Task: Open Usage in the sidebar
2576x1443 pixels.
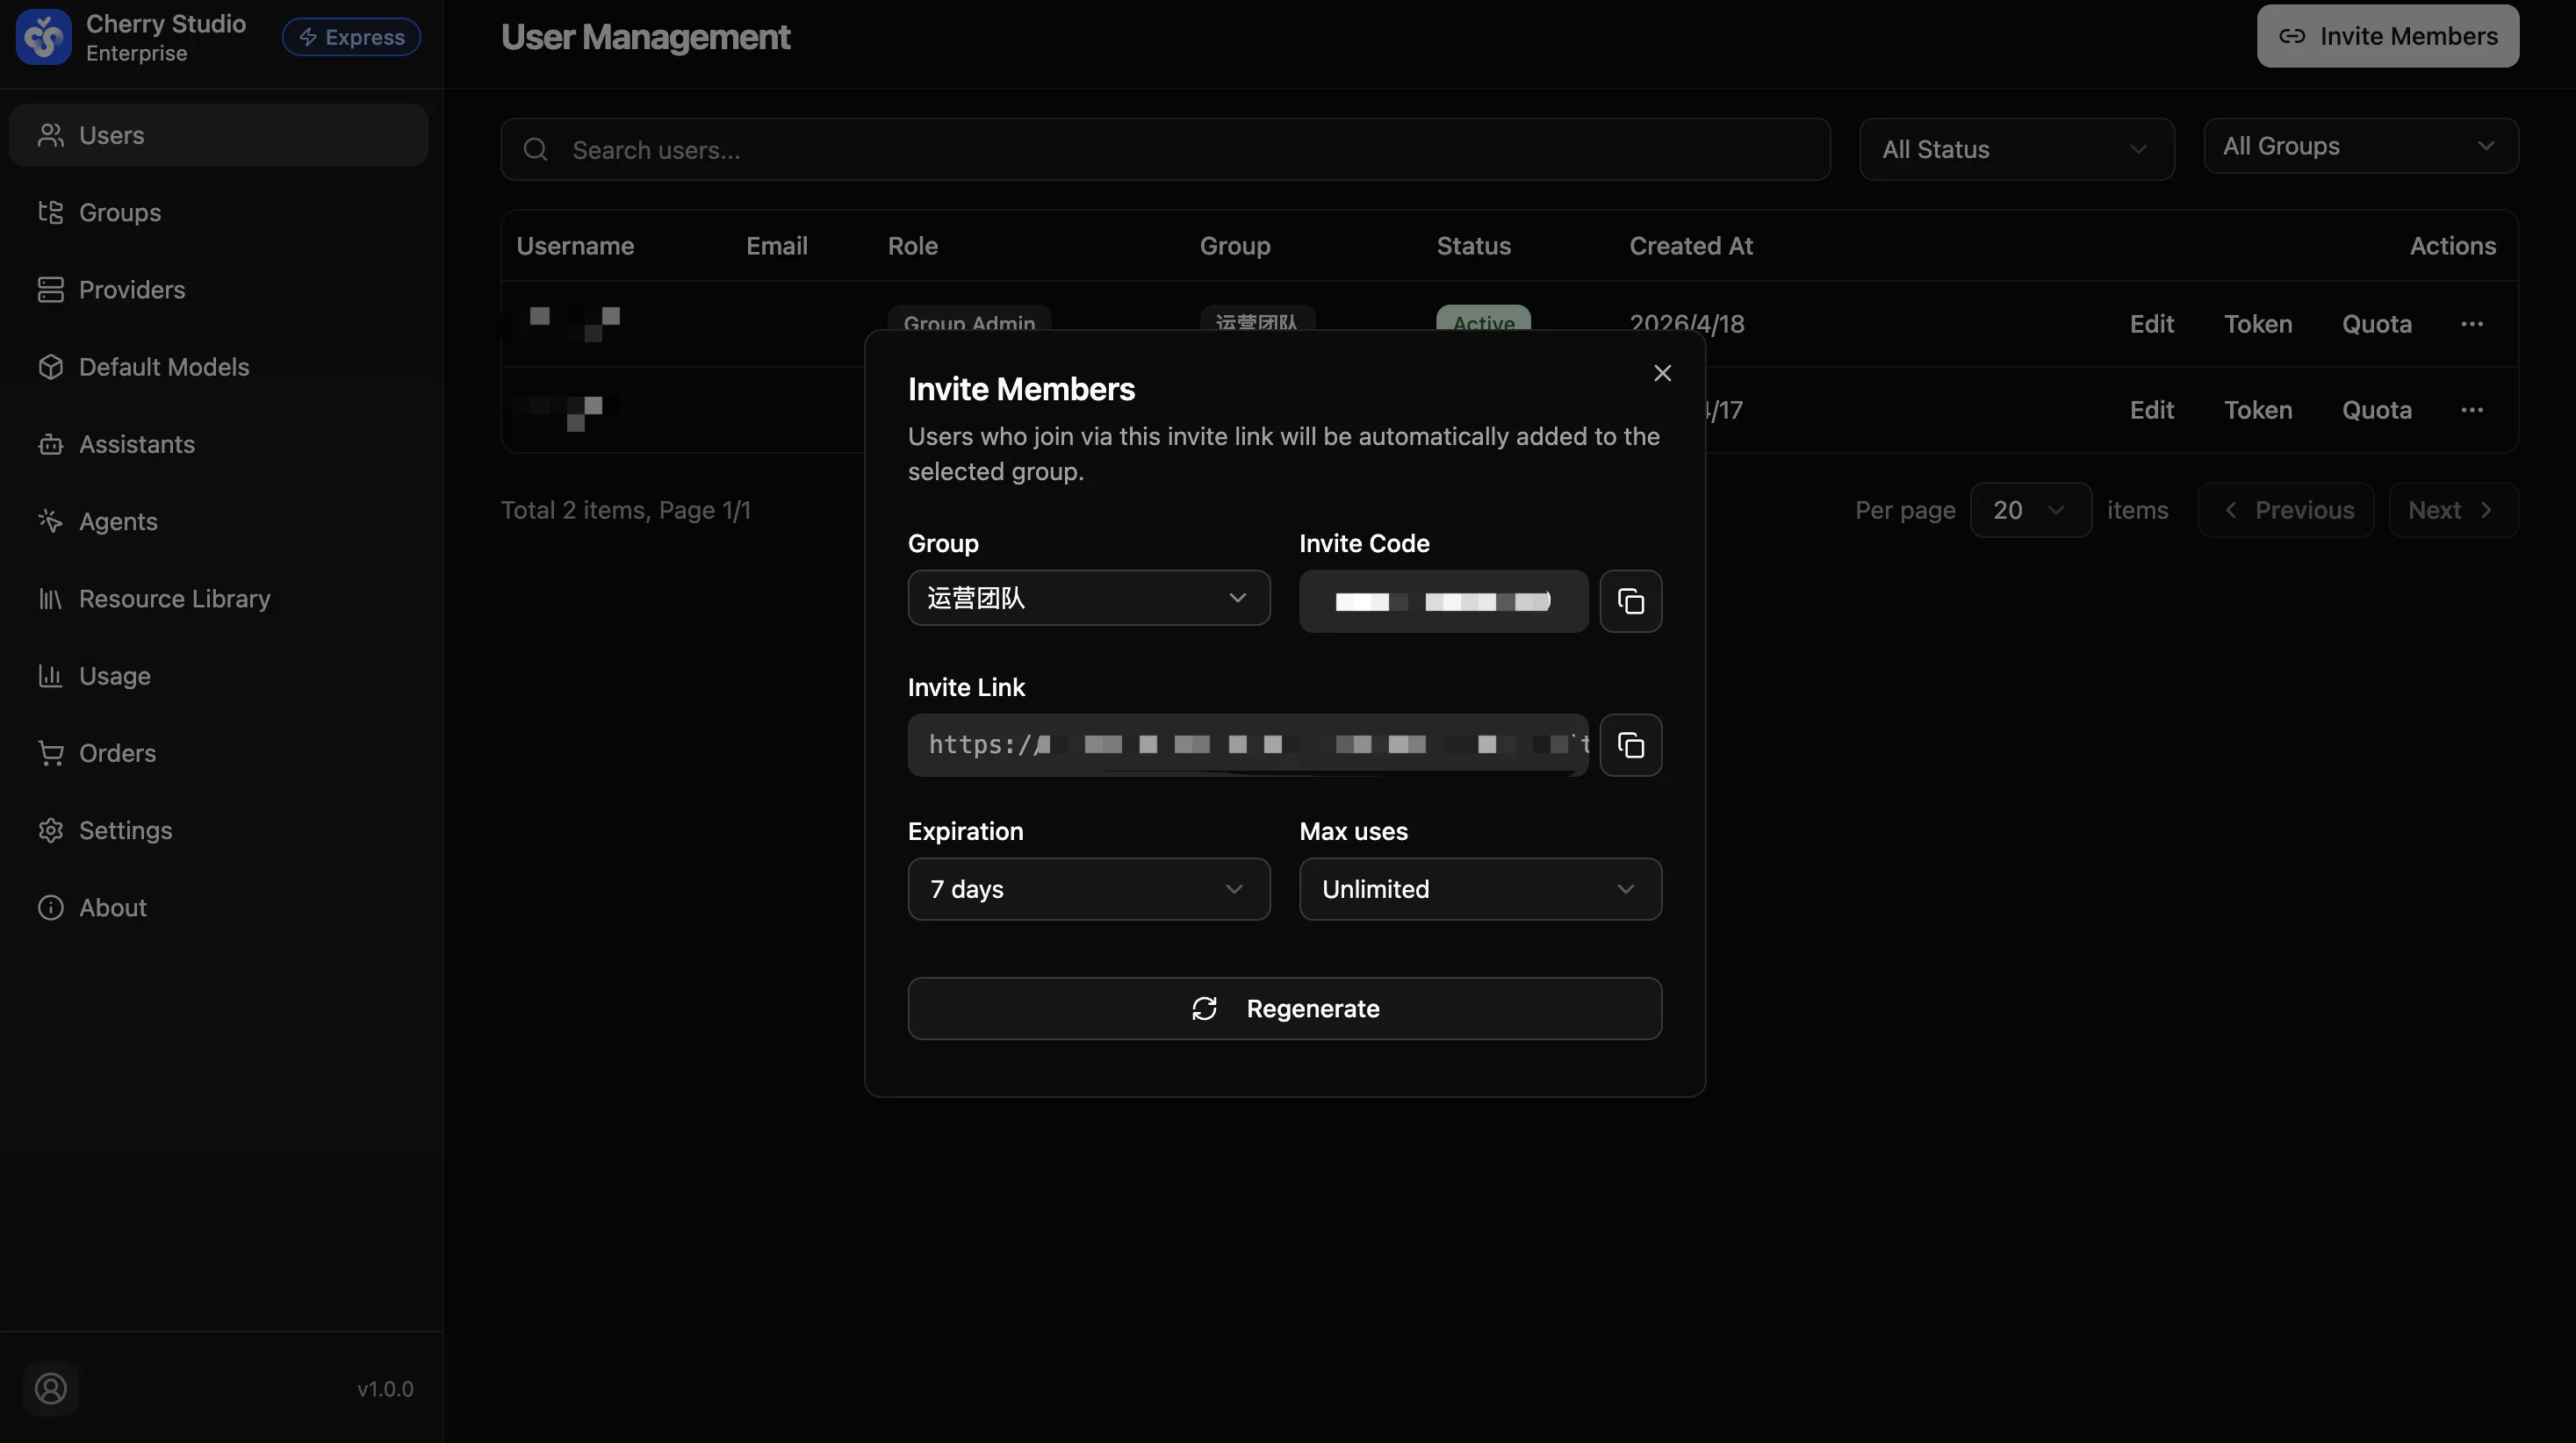Action: pos(218,676)
